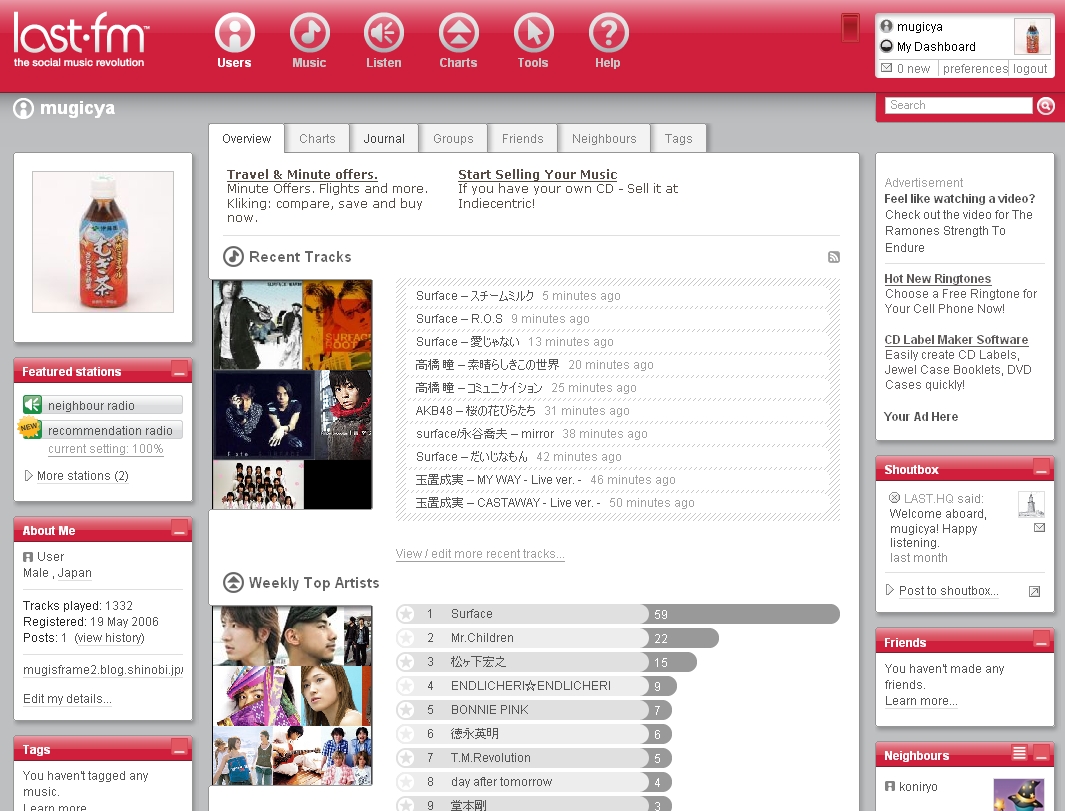Click the star icon next to T.M.Revolution

[406, 757]
